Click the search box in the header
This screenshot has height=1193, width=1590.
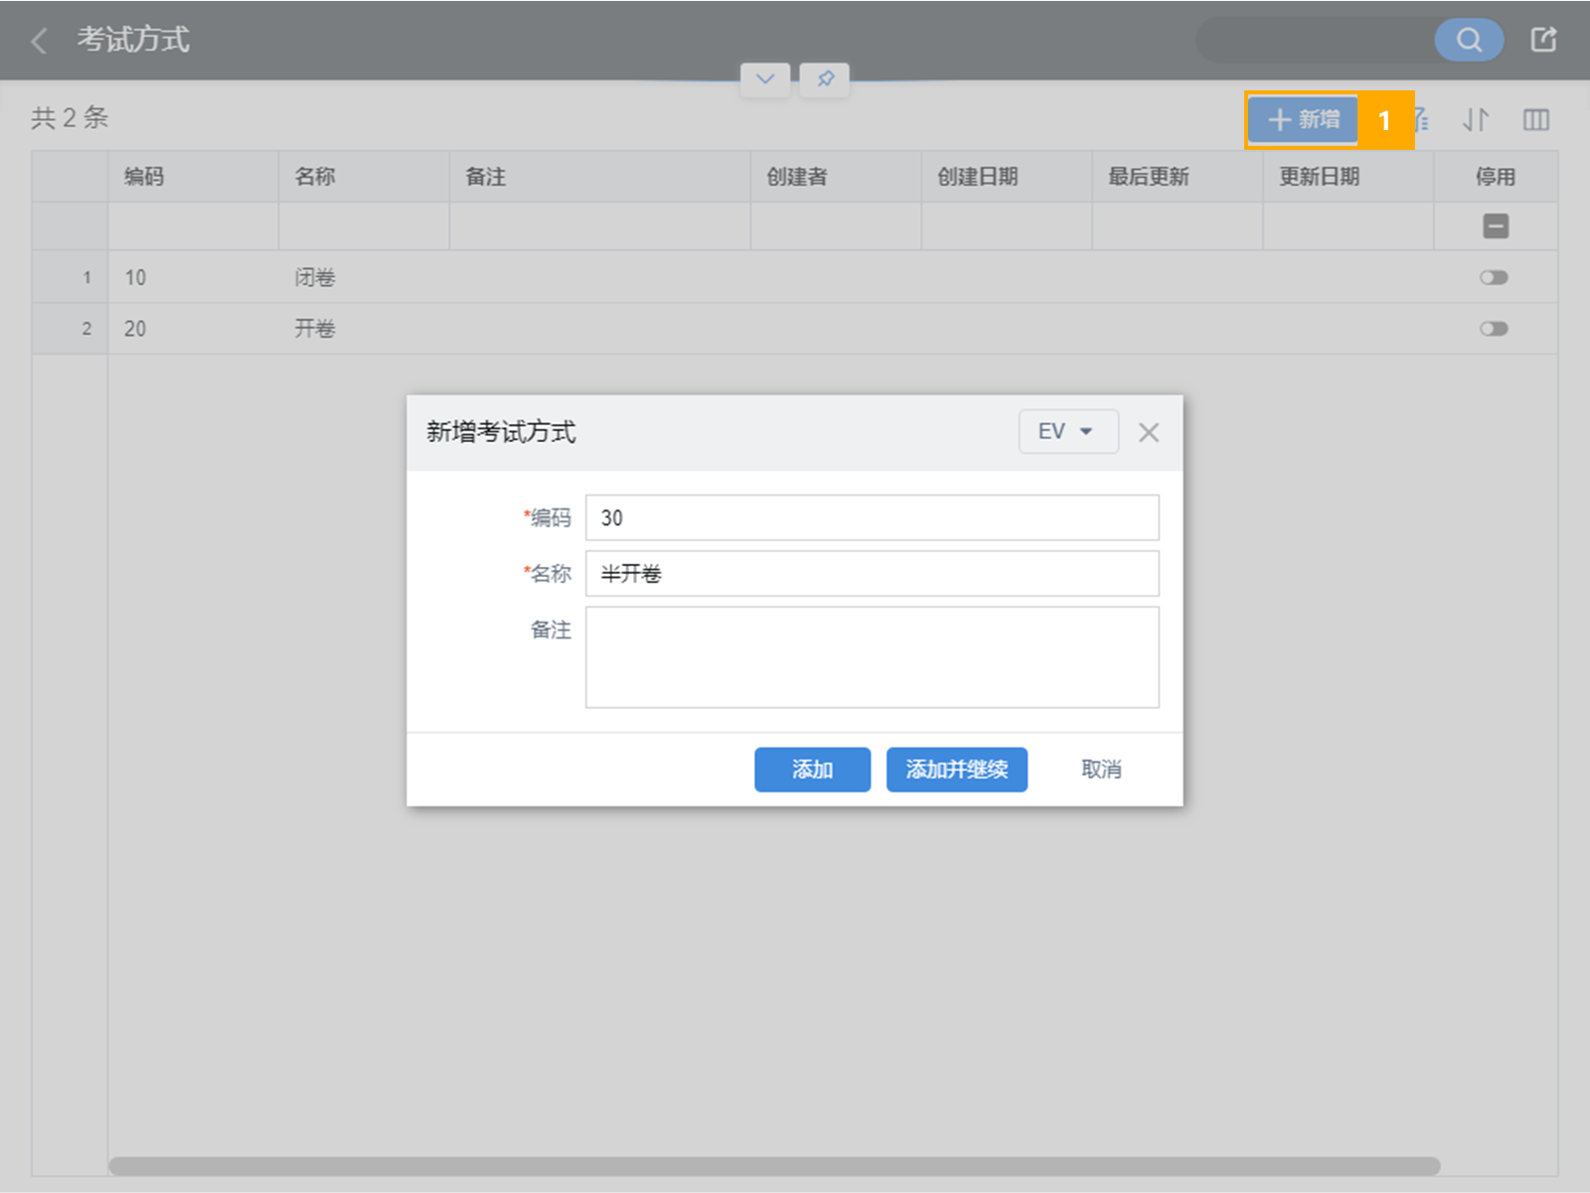pos(1316,40)
